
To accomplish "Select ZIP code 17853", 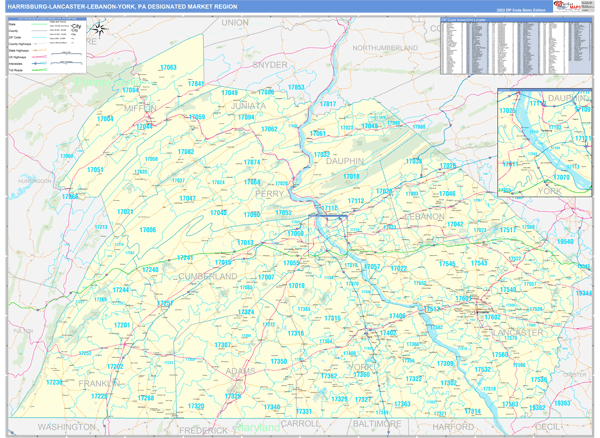I will tap(296, 87).
